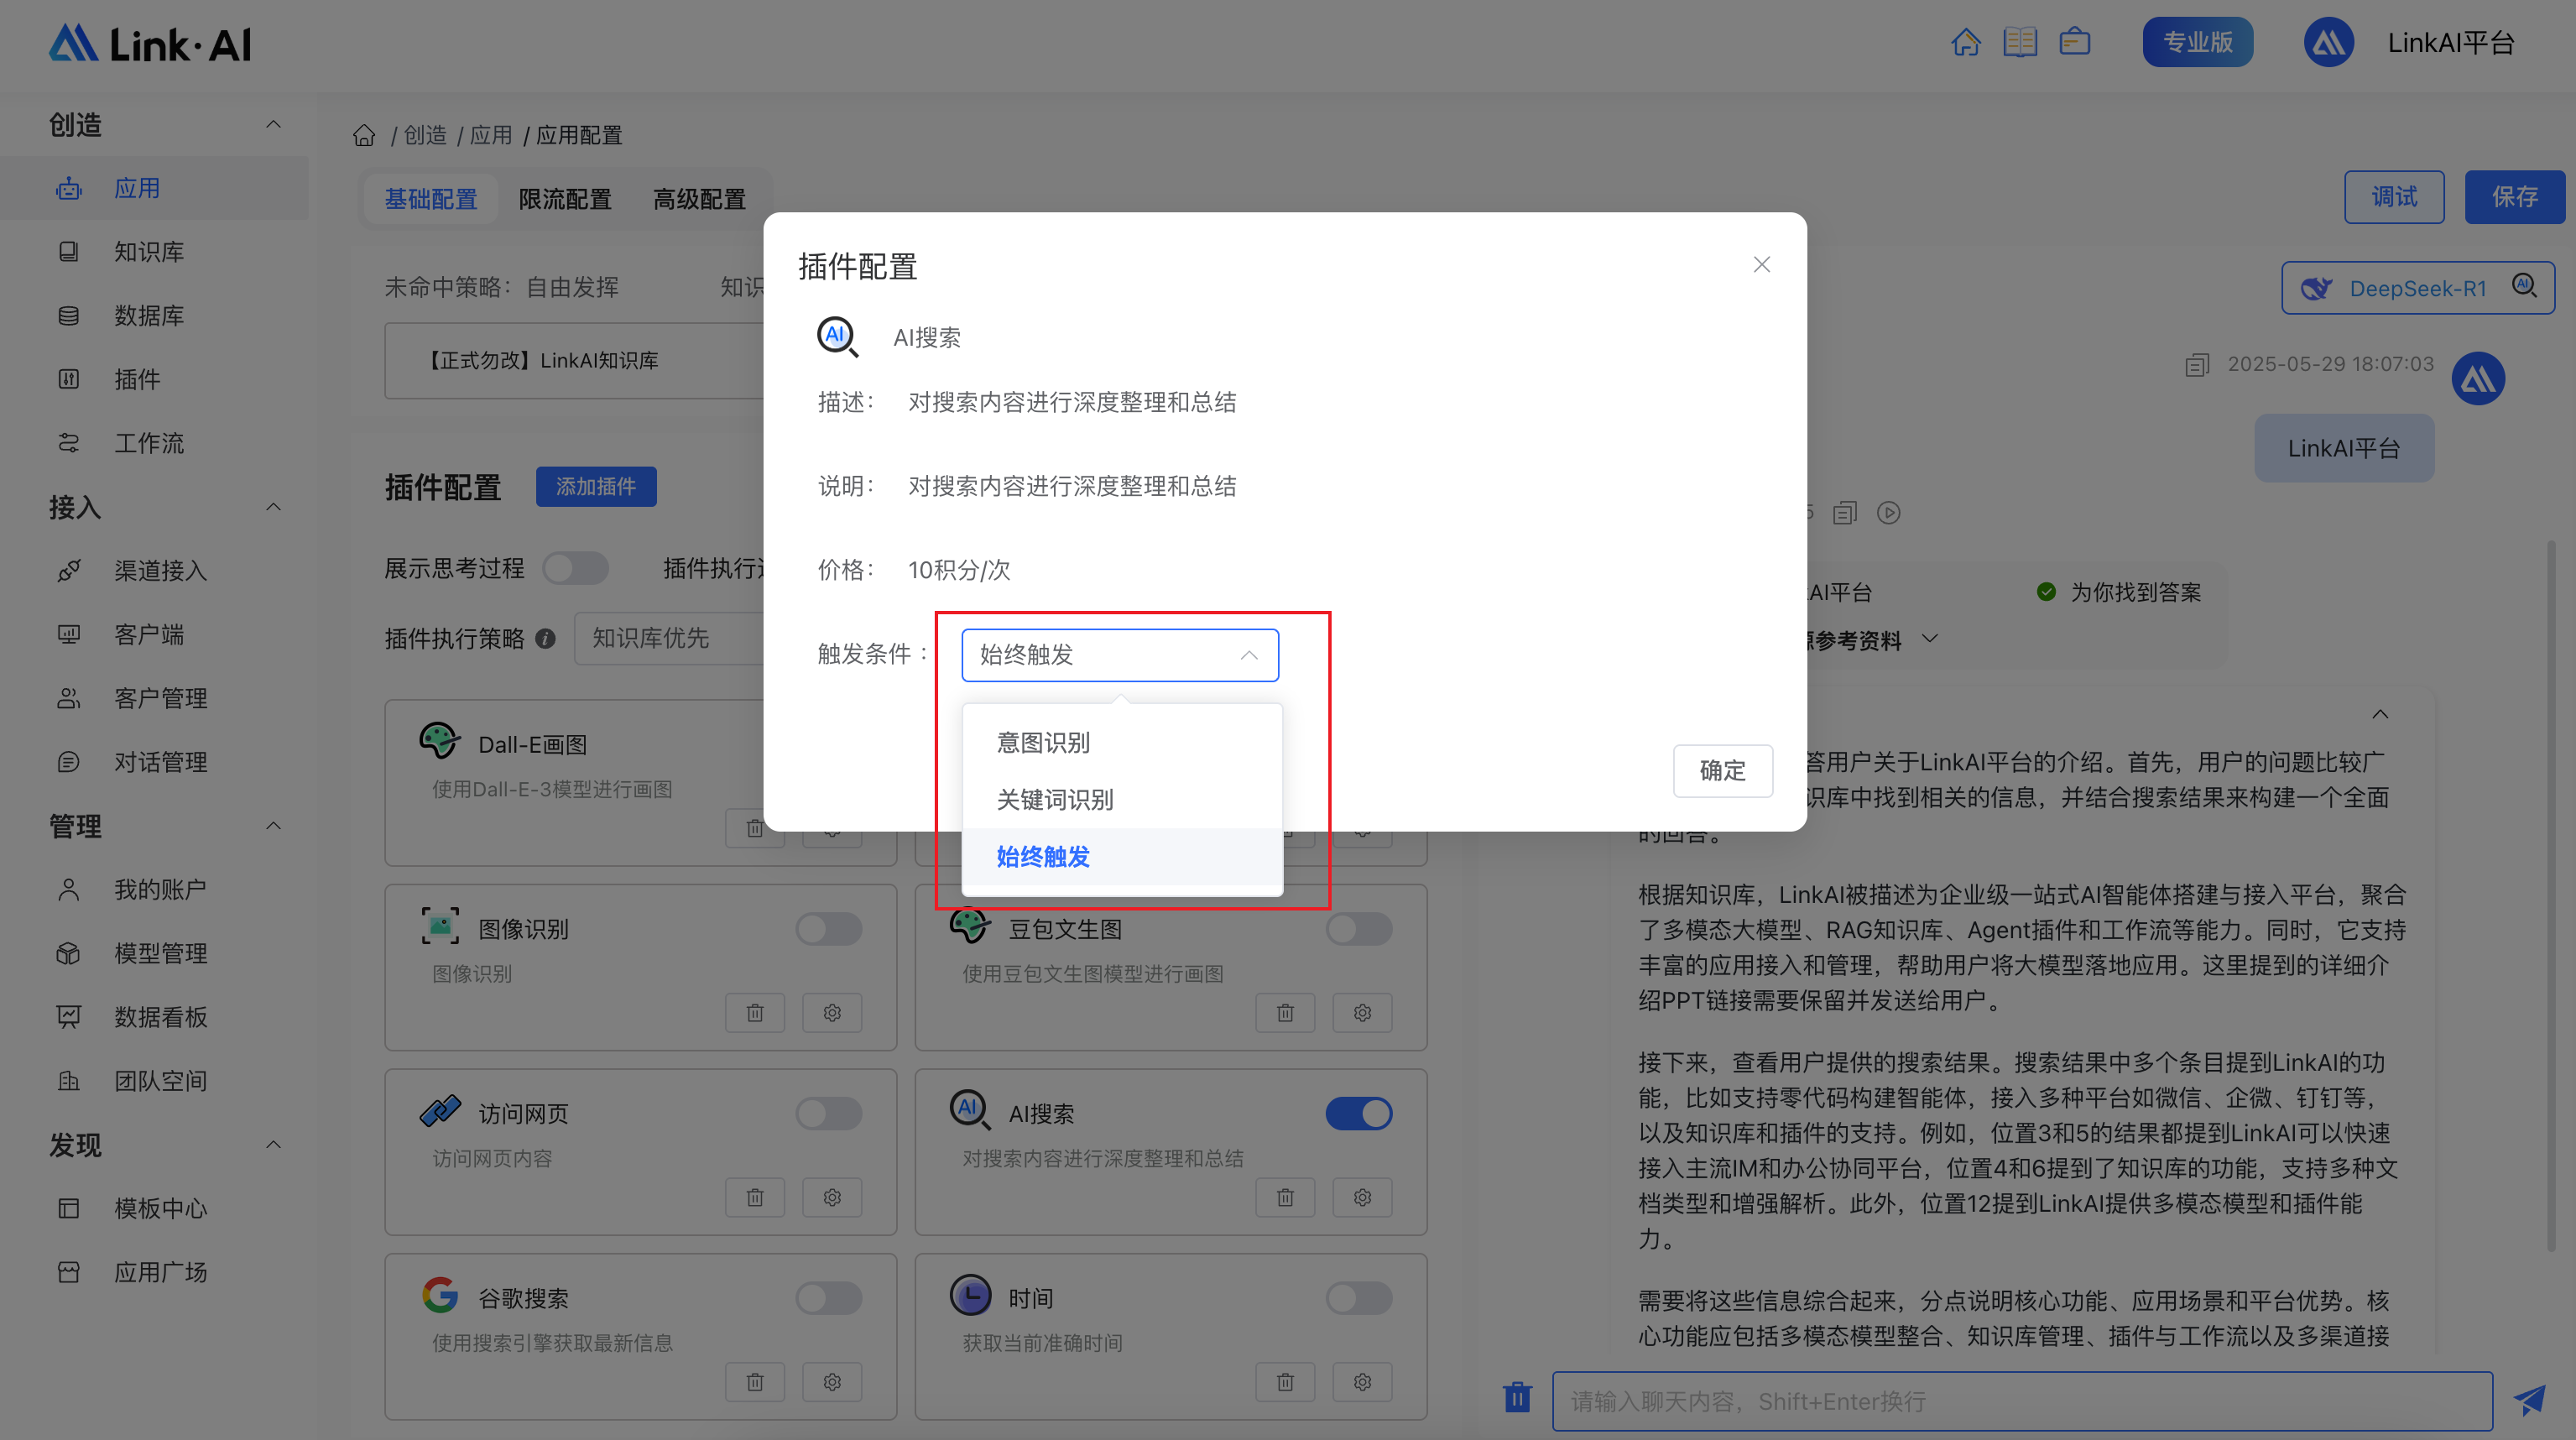Enable the 时间 plugin switch
2576x1440 pixels.
1359,1298
